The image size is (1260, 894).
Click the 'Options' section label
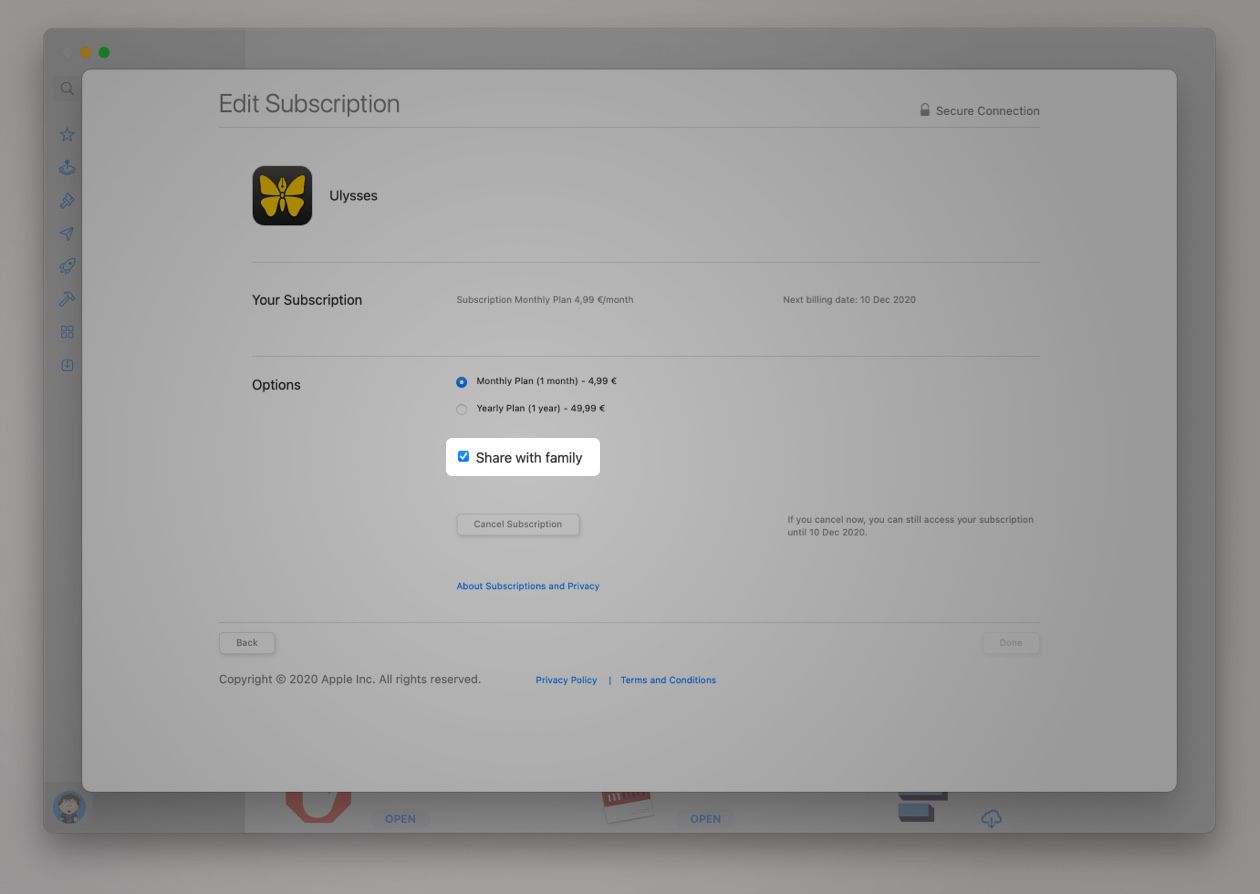pos(276,385)
